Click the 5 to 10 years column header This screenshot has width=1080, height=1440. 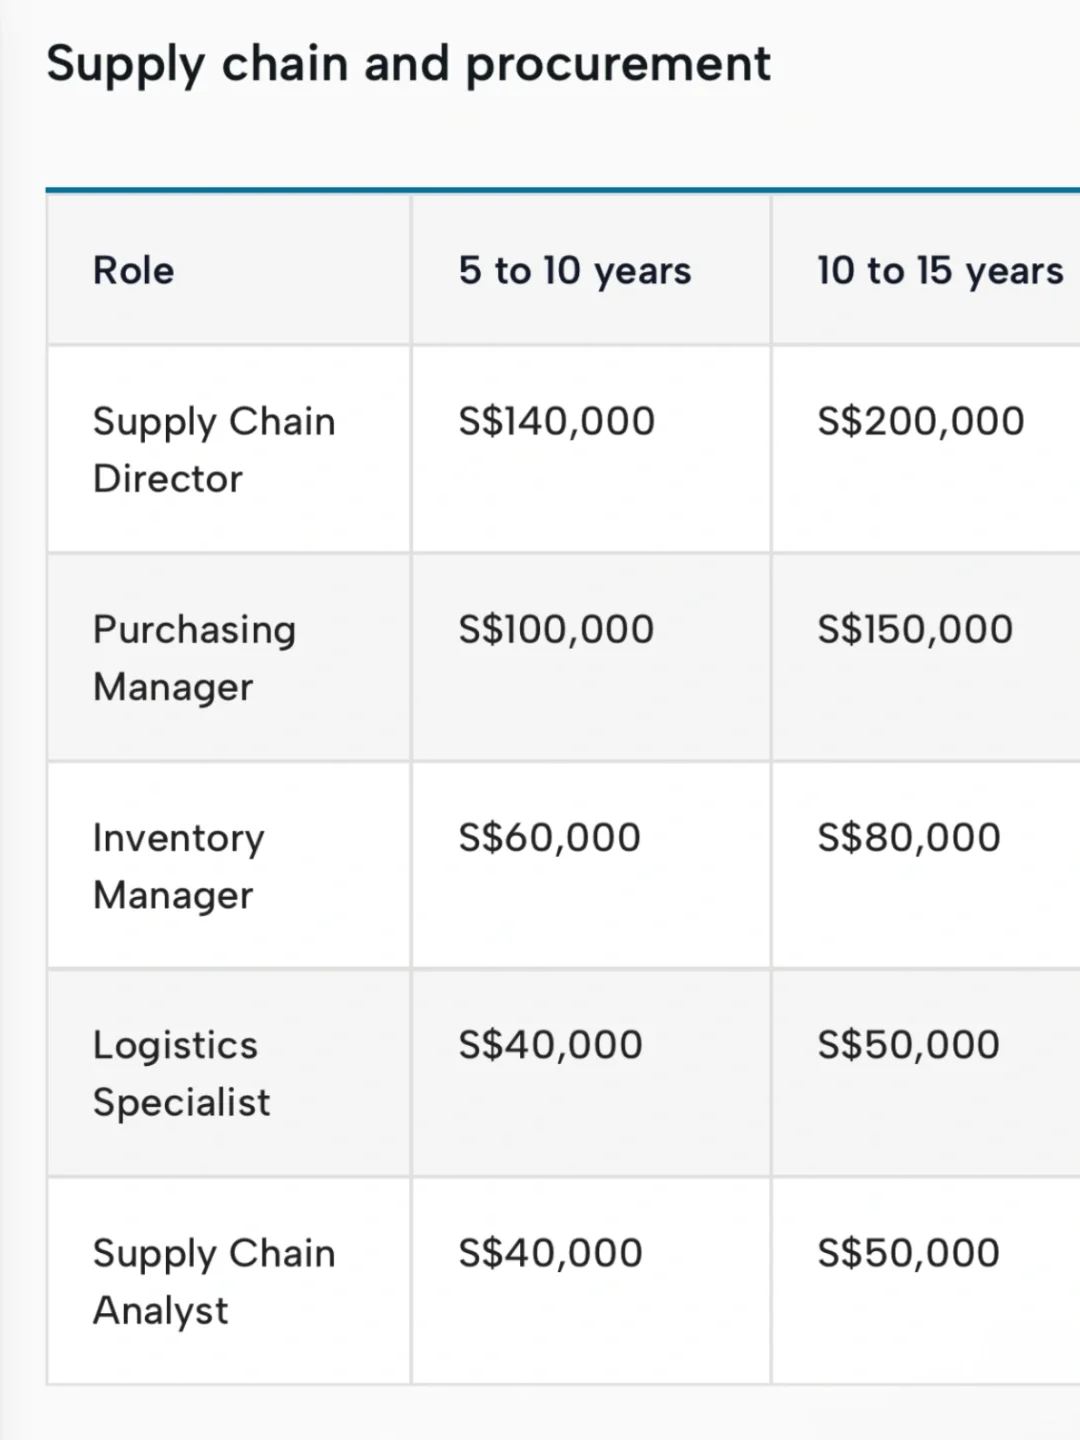[575, 271]
